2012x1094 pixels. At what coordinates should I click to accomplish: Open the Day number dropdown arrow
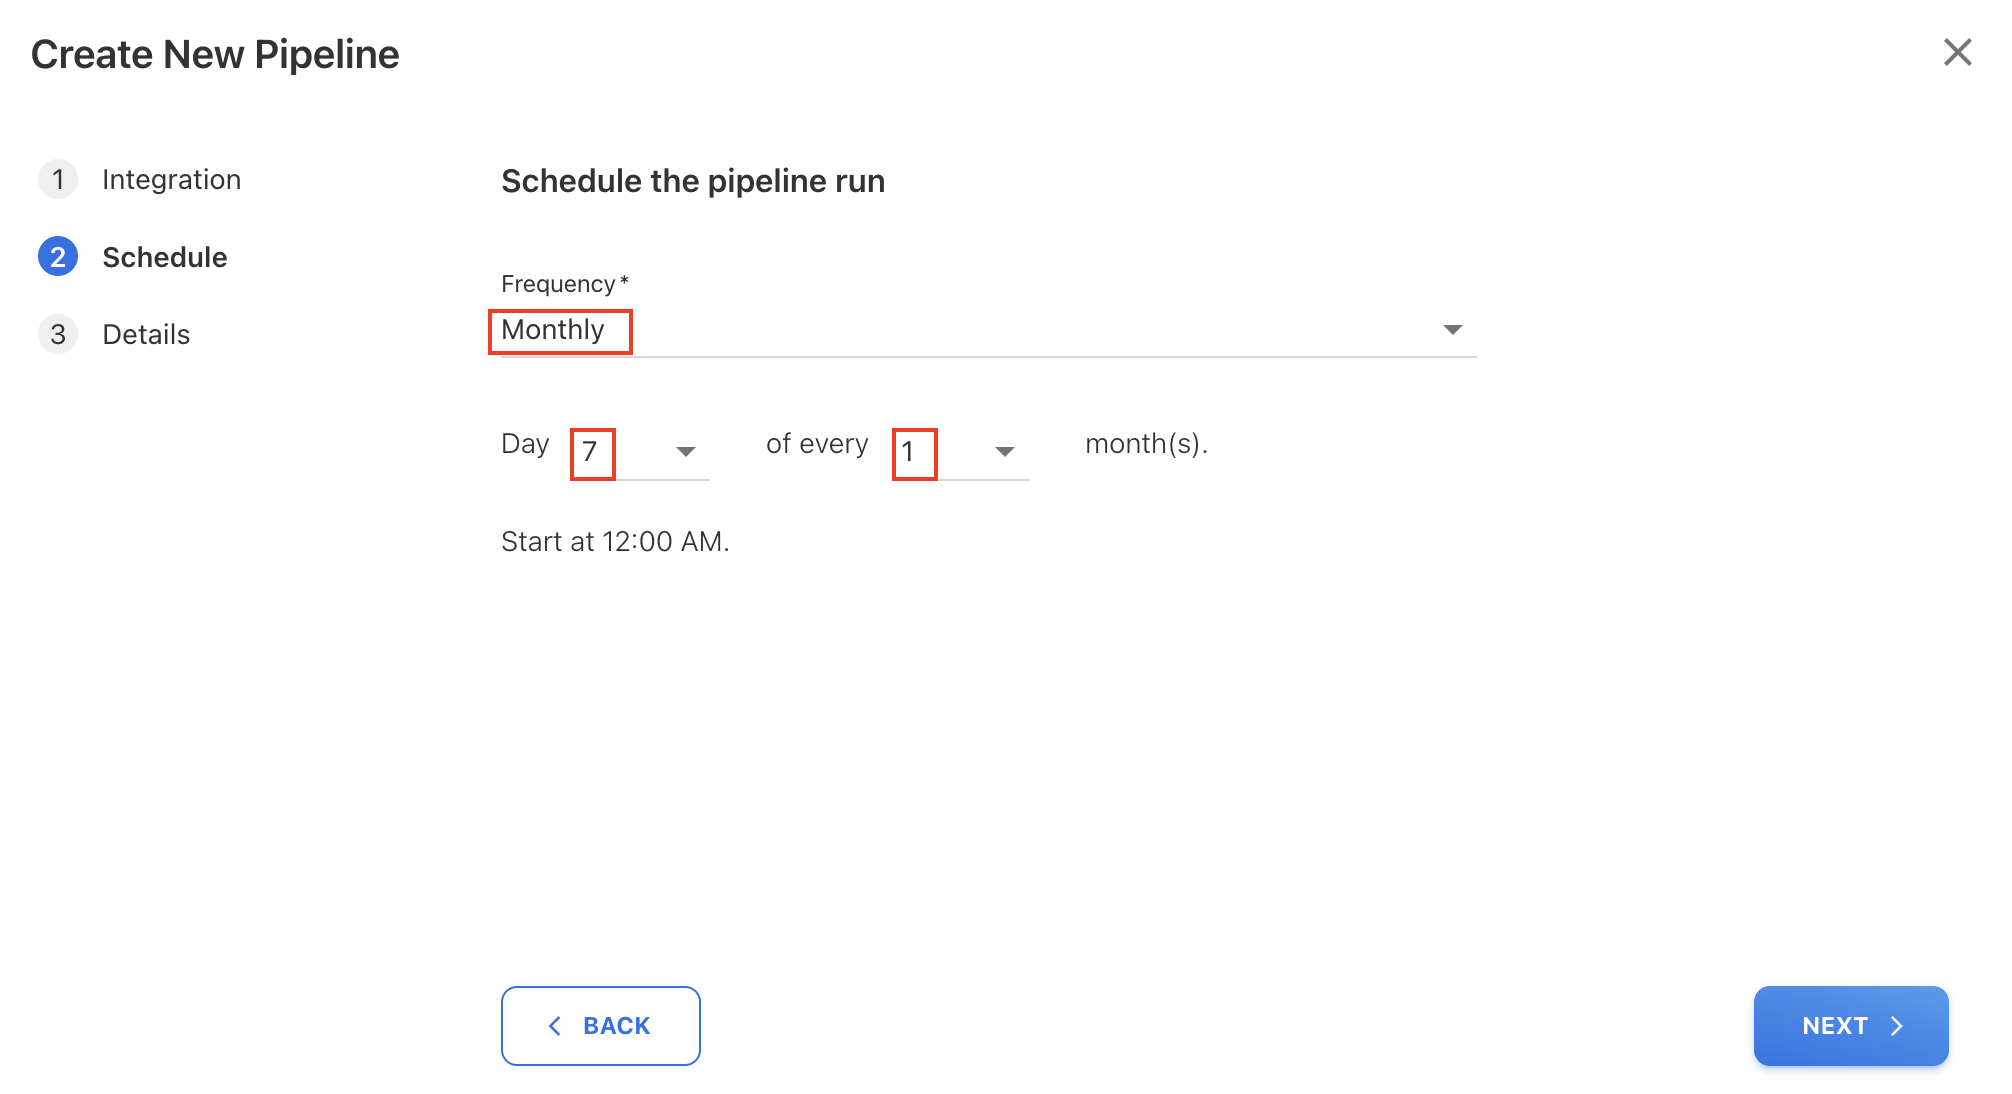(685, 452)
